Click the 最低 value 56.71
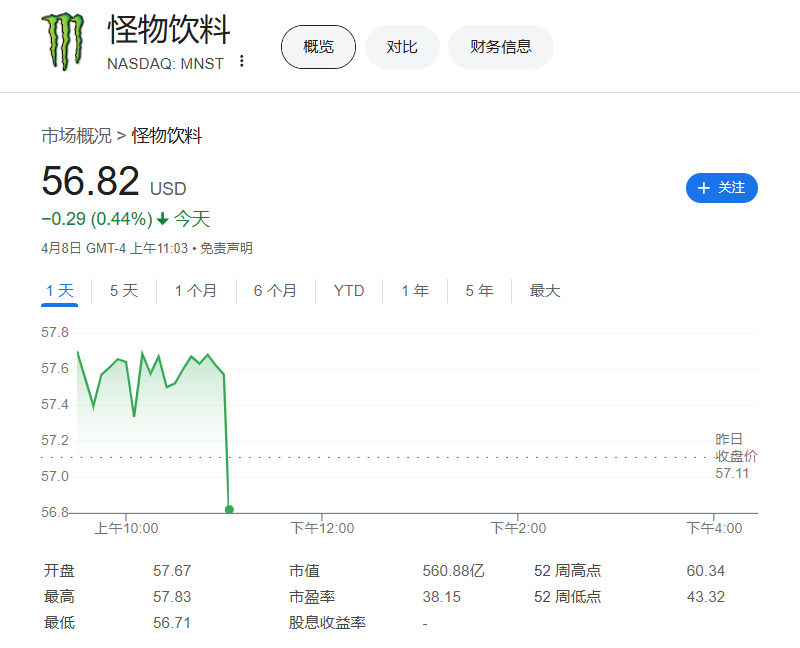 (x=172, y=622)
